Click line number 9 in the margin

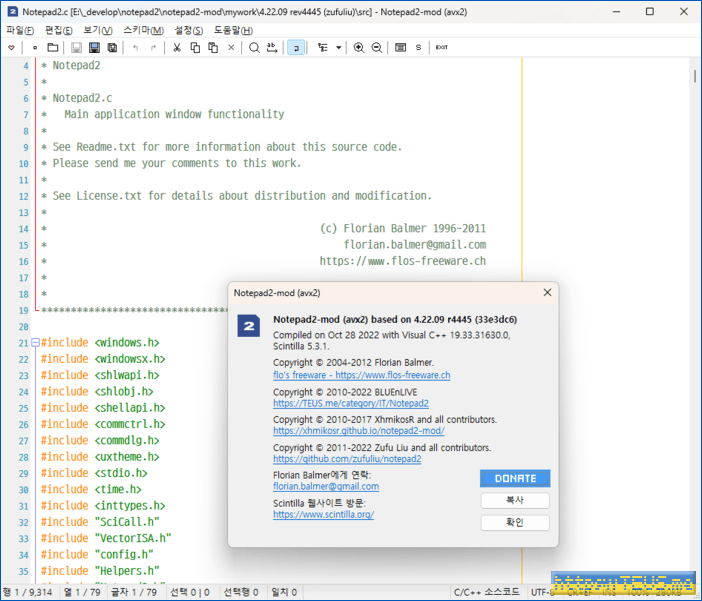tap(26, 147)
